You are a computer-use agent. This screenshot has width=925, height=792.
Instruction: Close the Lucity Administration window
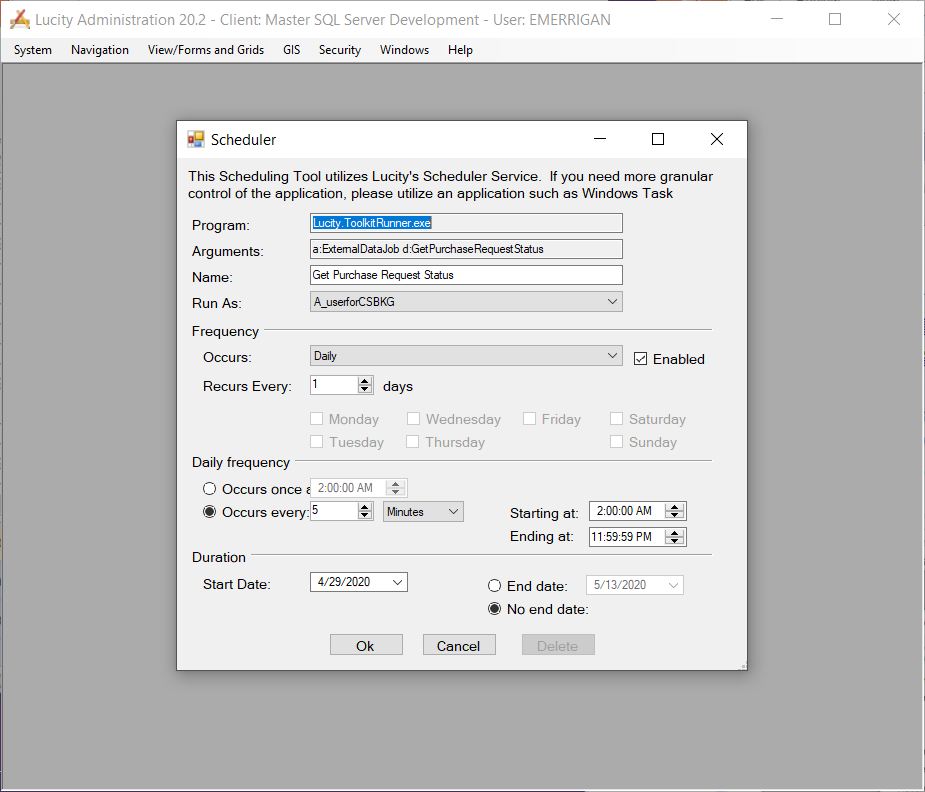coord(894,19)
